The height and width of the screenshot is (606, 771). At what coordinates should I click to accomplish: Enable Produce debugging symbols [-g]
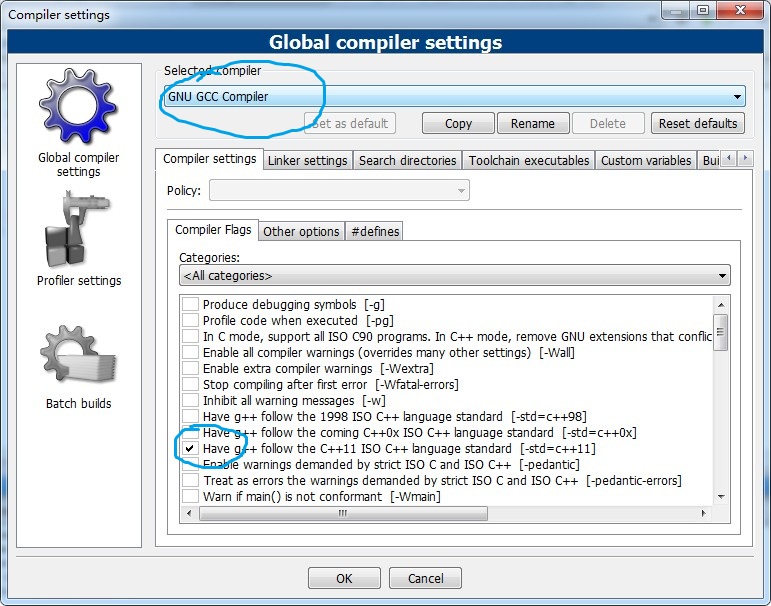(190, 304)
